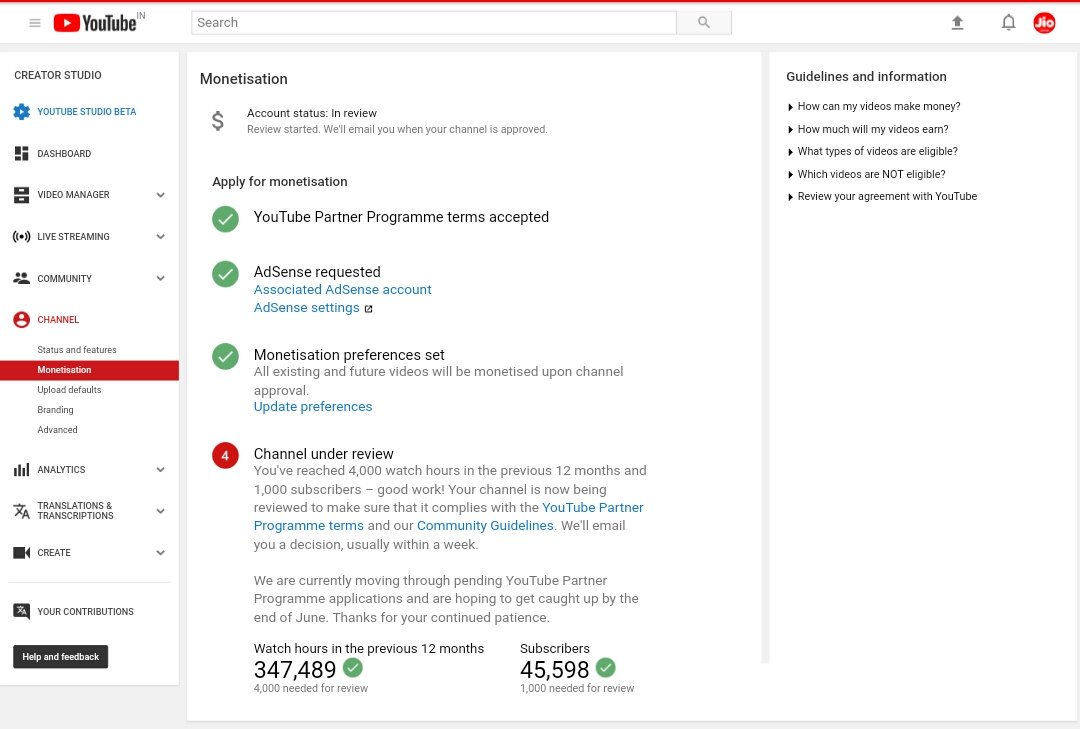Click the 347,489 watch hours value
The height and width of the screenshot is (729, 1080).
point(295,670)
